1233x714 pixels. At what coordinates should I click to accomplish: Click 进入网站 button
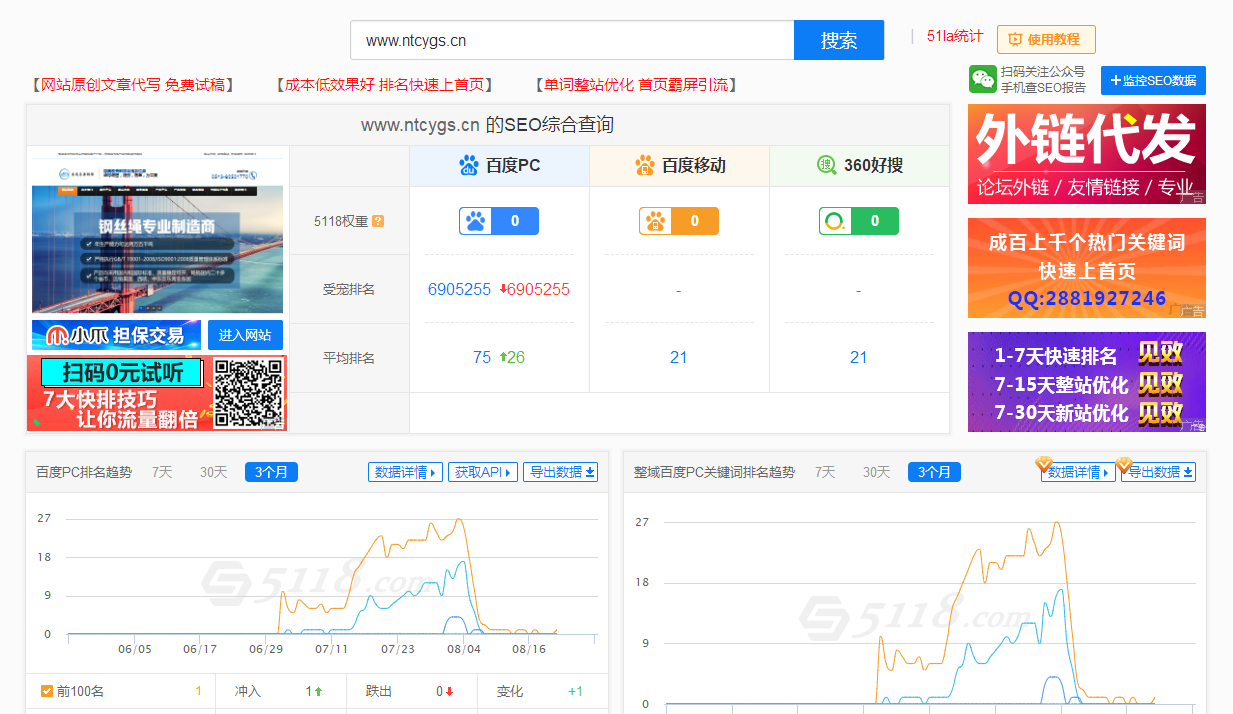point(245,335)
